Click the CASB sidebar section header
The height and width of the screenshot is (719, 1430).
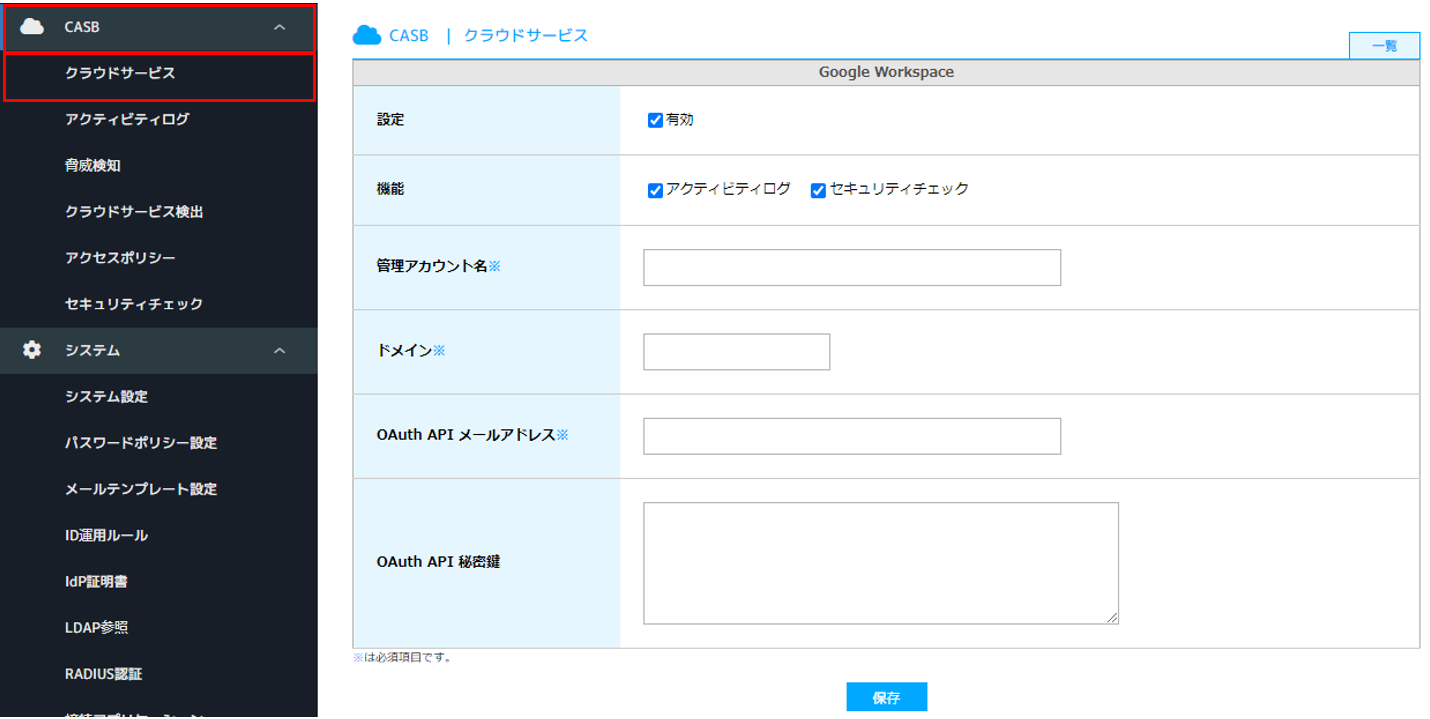[x=159, y=27]
